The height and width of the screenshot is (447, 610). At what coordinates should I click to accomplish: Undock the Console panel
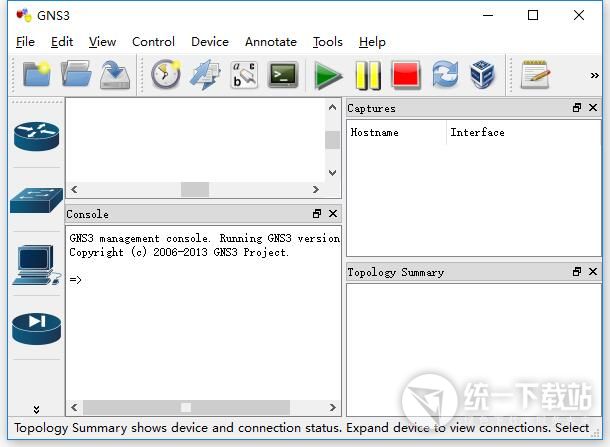click(317, 214)
